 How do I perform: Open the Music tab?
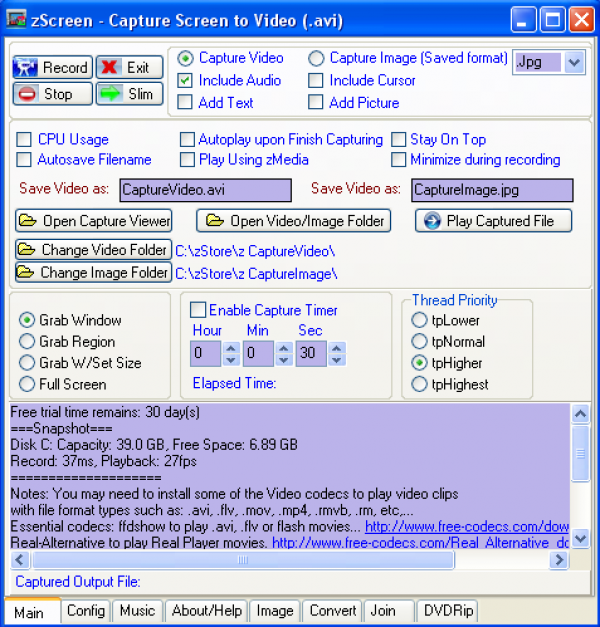tap(137, 611)
